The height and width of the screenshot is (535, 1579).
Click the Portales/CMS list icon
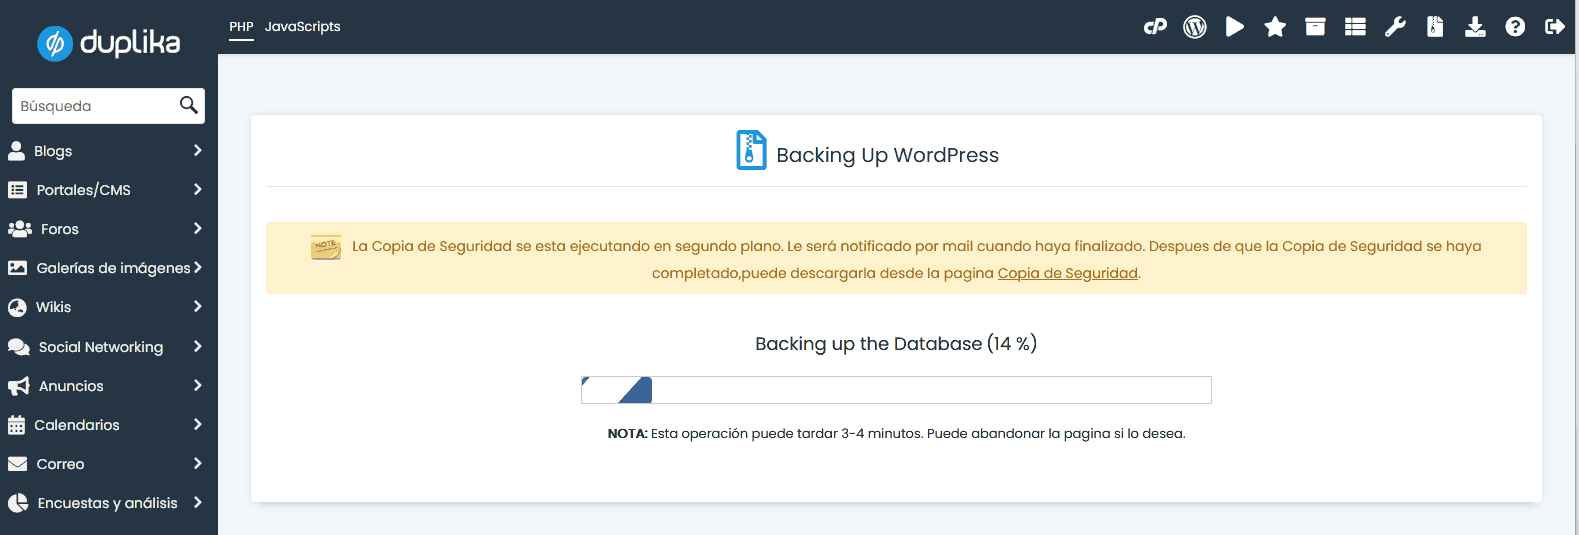17,190
